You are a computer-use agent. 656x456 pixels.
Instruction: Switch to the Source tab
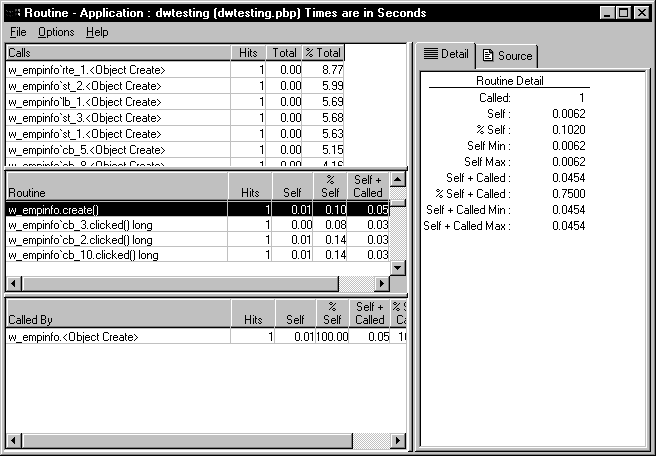pos(507,55)
